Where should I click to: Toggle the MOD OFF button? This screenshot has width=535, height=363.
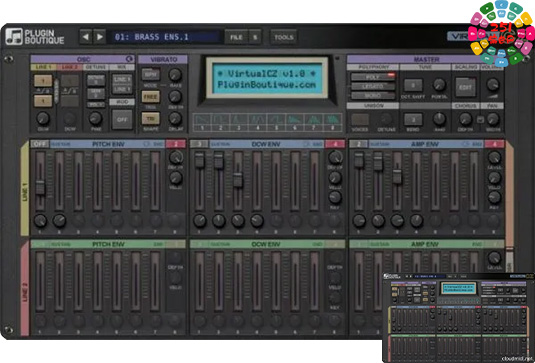[x=122, y=119]
